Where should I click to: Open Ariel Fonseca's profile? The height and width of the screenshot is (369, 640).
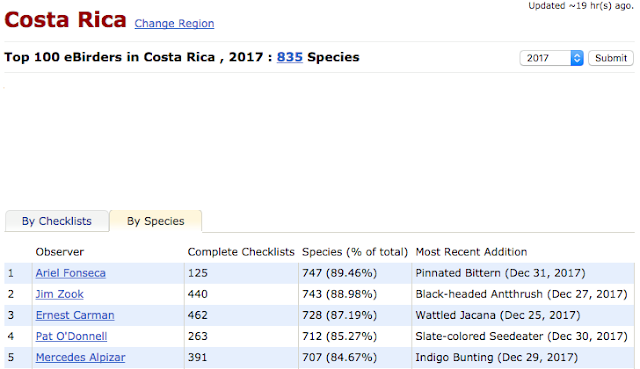click(71, 273)
